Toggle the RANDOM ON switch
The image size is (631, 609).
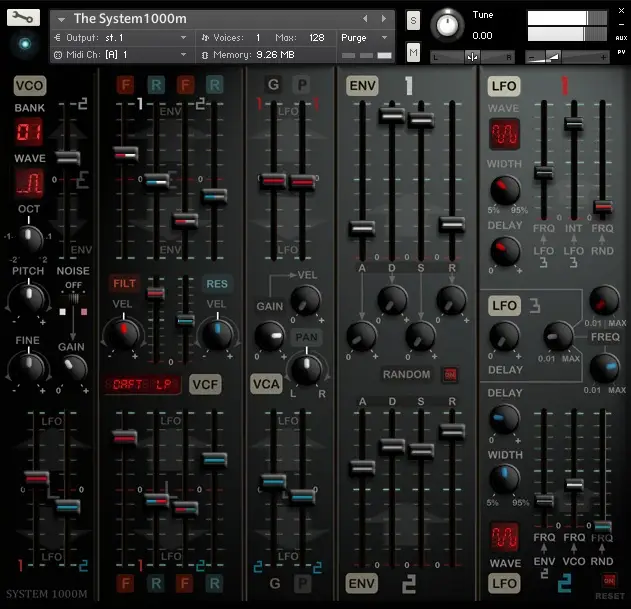(x=450, y=375)
